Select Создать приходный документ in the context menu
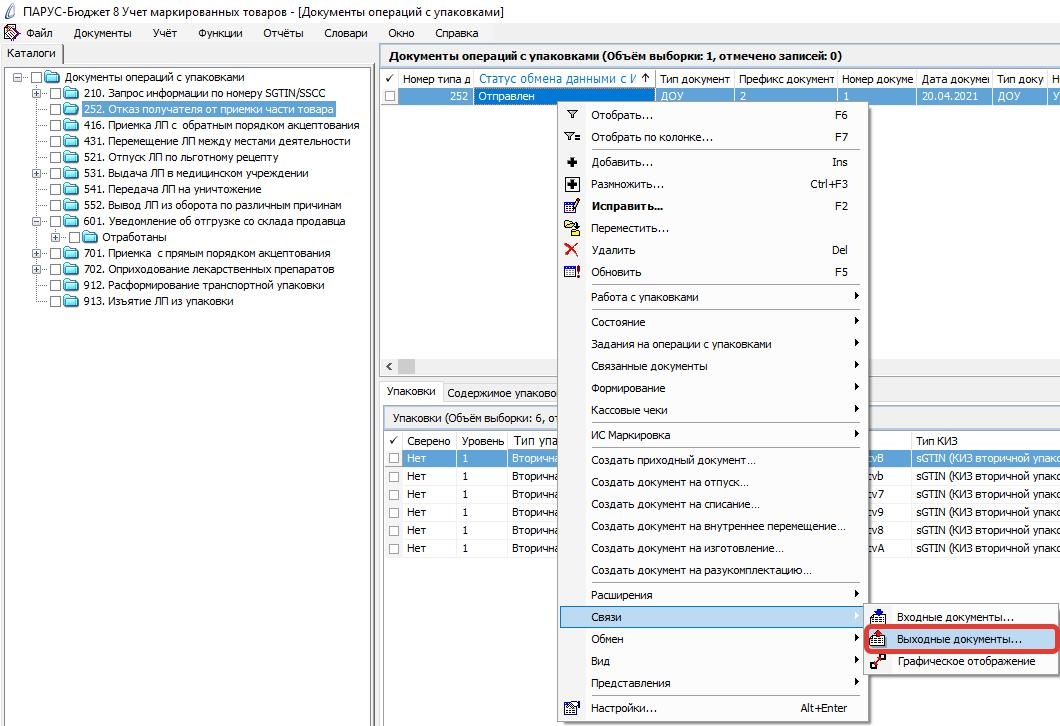 tap(673, 460)
